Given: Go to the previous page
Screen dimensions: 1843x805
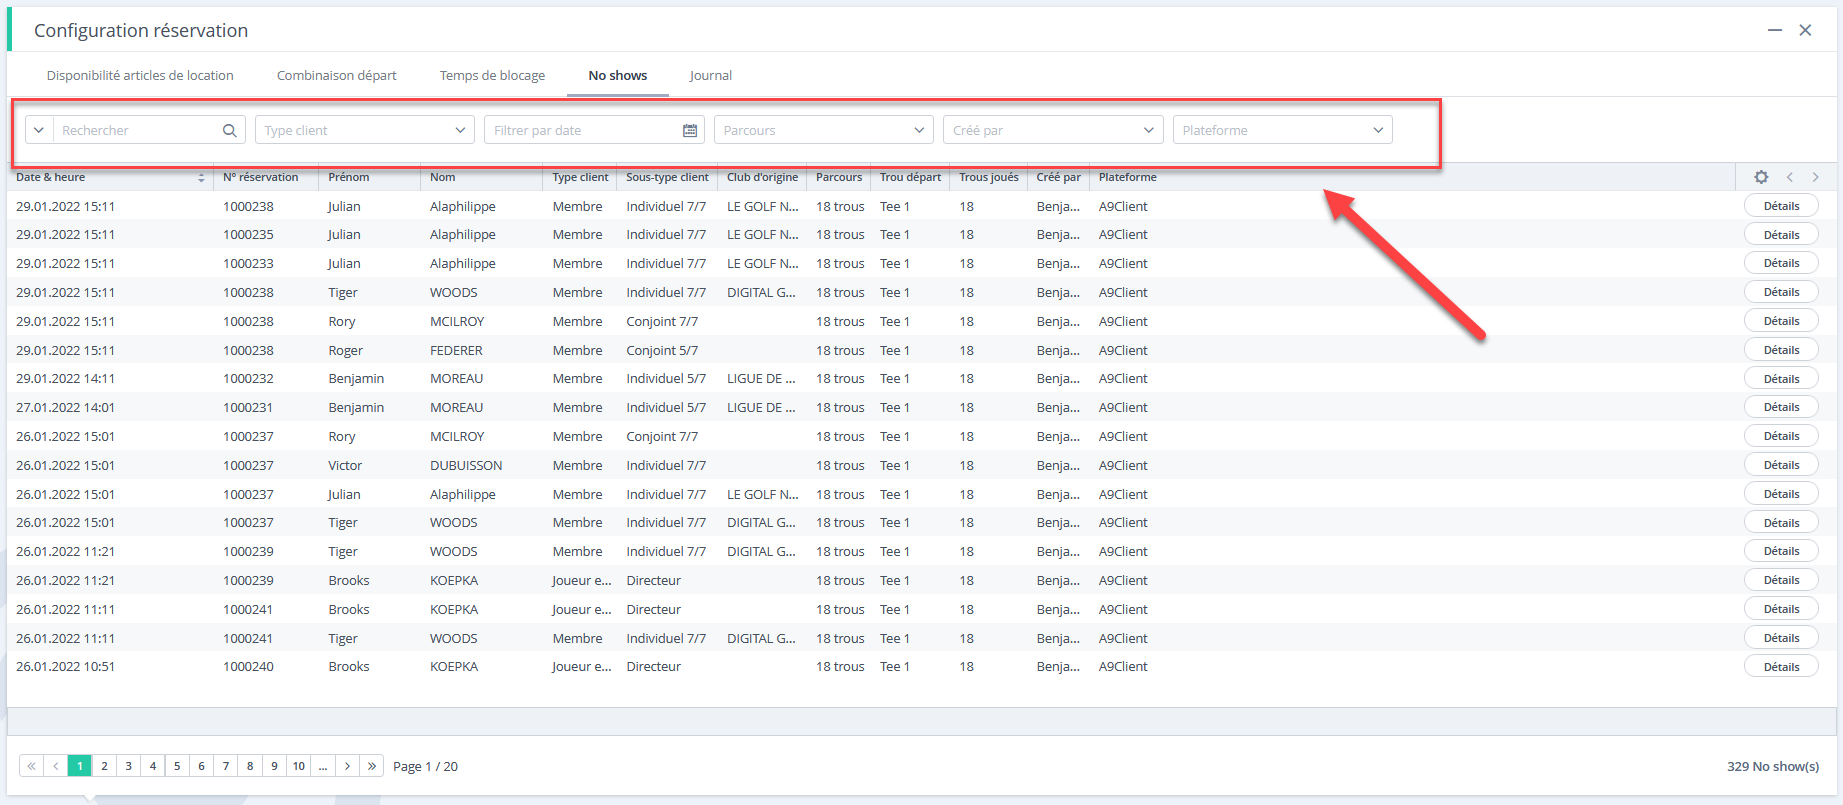Looking at the screenshot, I should pos(56,766).
